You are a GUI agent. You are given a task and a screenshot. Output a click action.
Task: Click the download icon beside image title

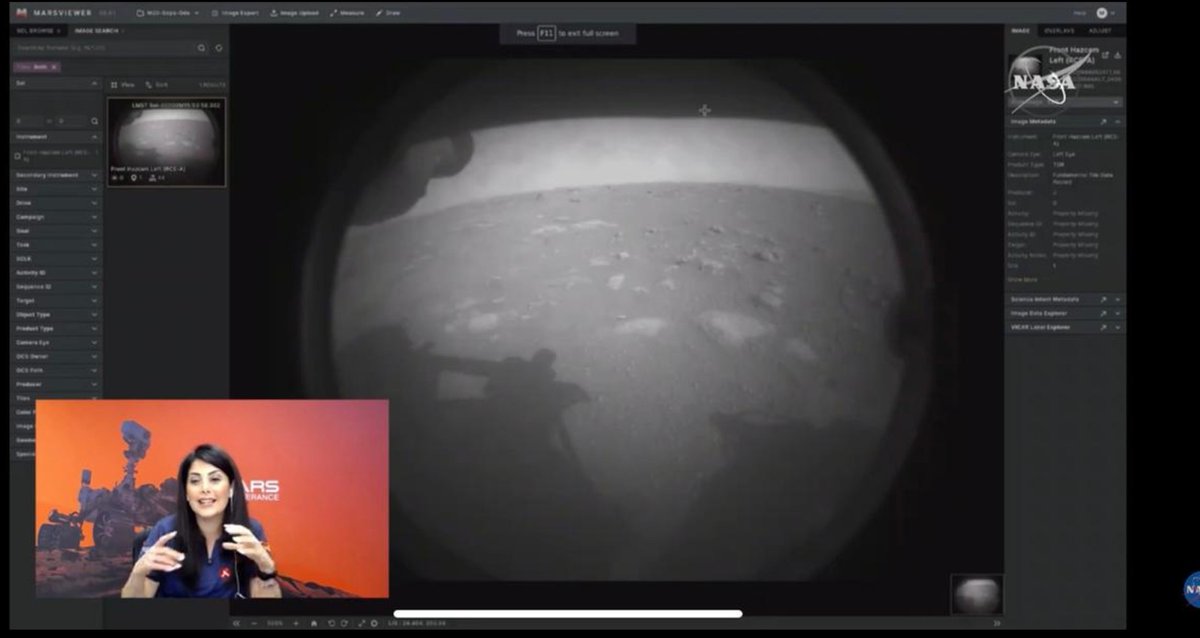tap(1118, 55)
